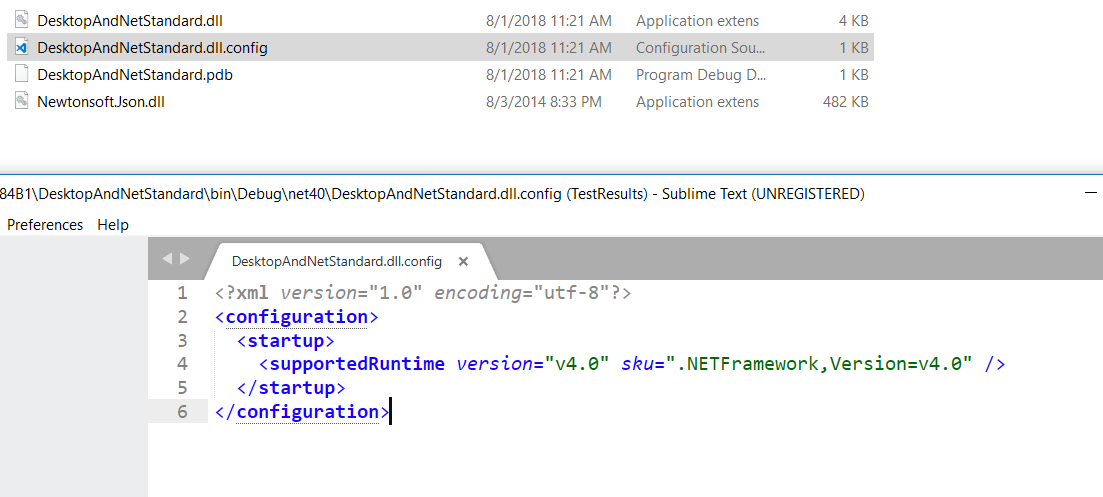1103x497 pixels.
Task: Click the opening configuration tag on line 2
Action: pyautogui.click(x=297, y=317)
